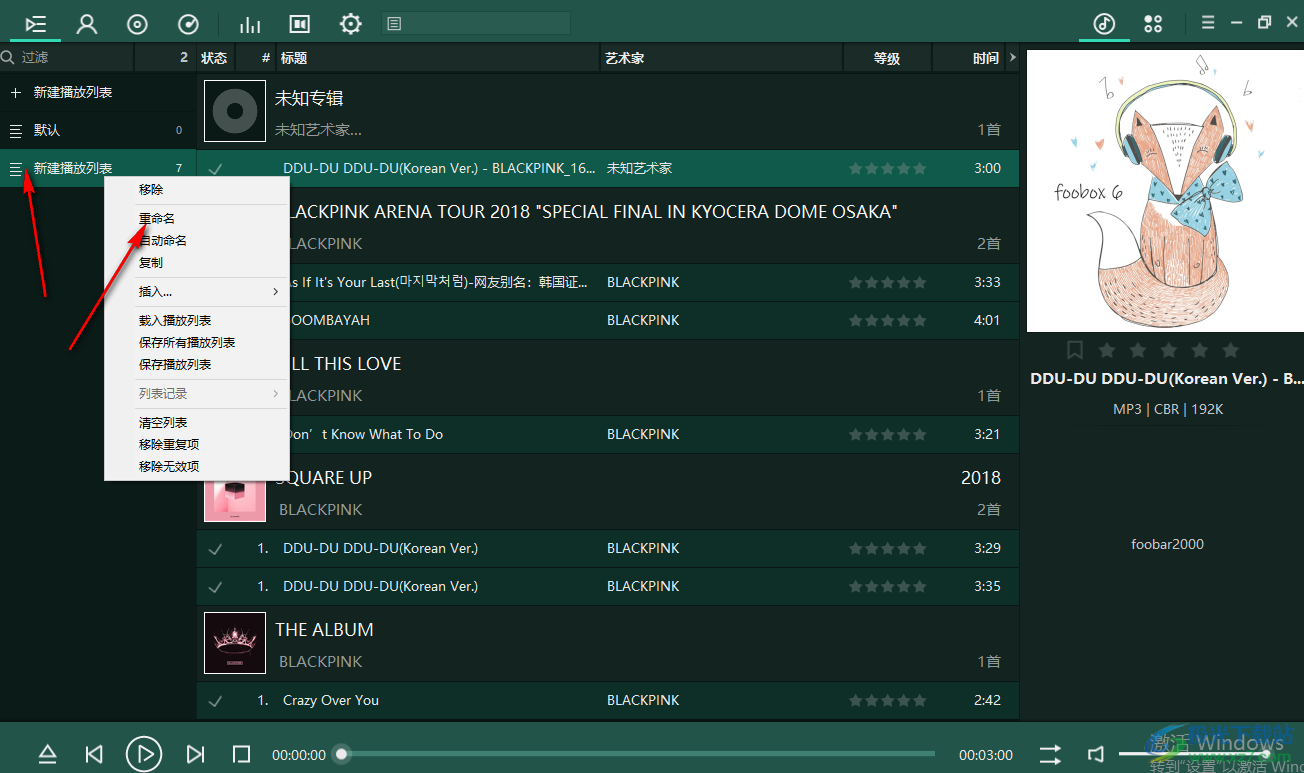Choose 载入播放列表 in the context menu
This screenshot has height=773, width=1304.
click(175, 320)
